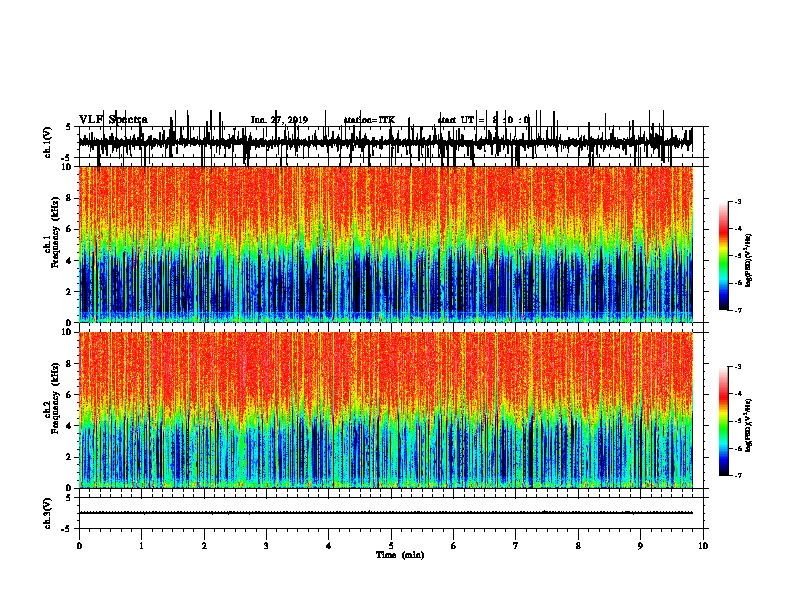Click the 'ch.1(V)' waveform axis label

48,142
